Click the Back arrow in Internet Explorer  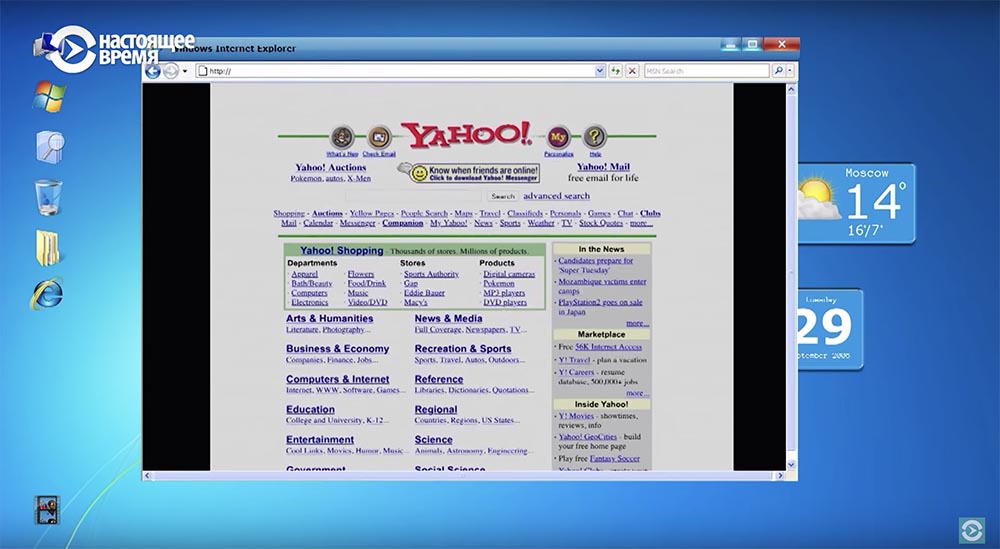click(x=152, y=71)
